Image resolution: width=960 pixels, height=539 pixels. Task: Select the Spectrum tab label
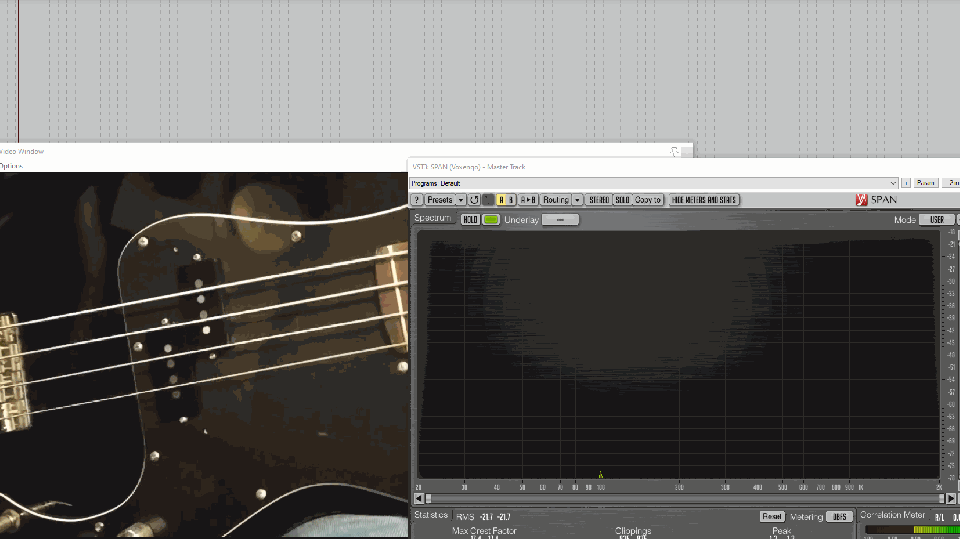point(433,219)
